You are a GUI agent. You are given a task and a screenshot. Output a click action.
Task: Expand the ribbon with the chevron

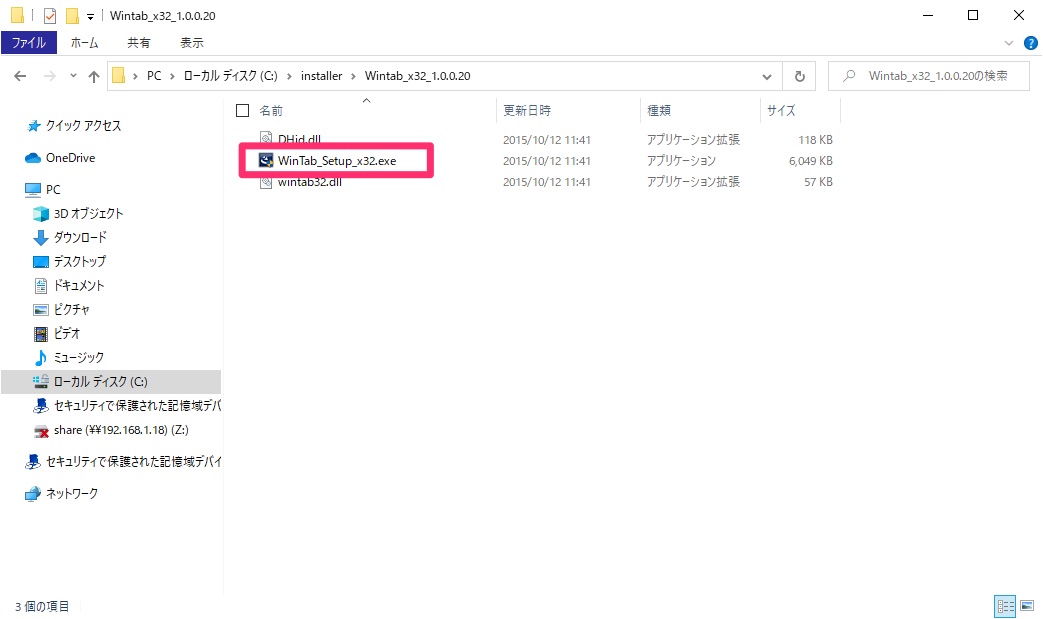point(1008,43)
